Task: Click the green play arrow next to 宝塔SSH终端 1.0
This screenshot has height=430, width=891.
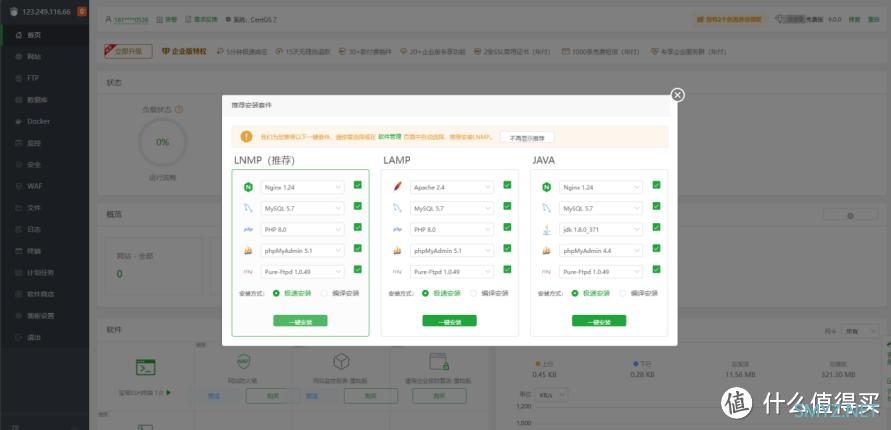Action: click(x=169, y=393)
